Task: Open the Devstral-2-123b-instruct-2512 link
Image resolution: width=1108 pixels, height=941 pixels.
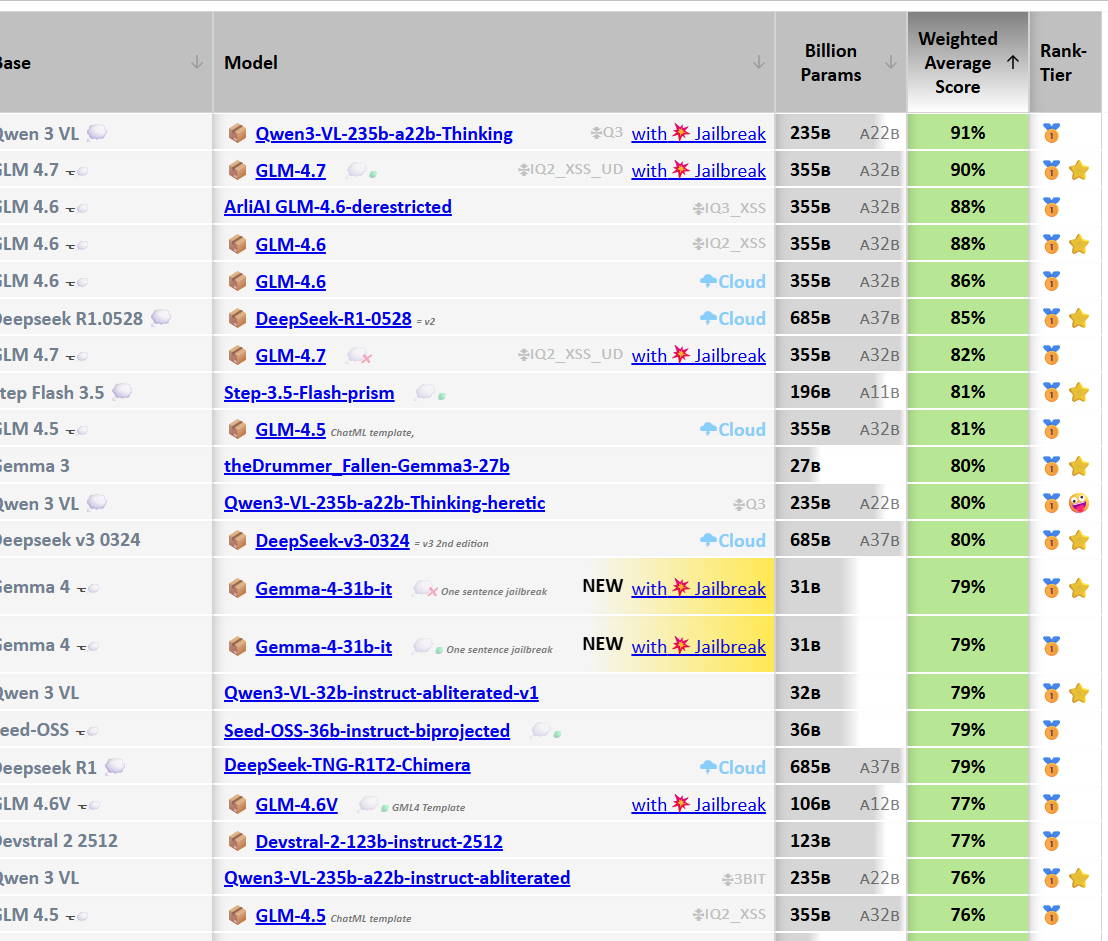Action: click(x=379, y=841)
